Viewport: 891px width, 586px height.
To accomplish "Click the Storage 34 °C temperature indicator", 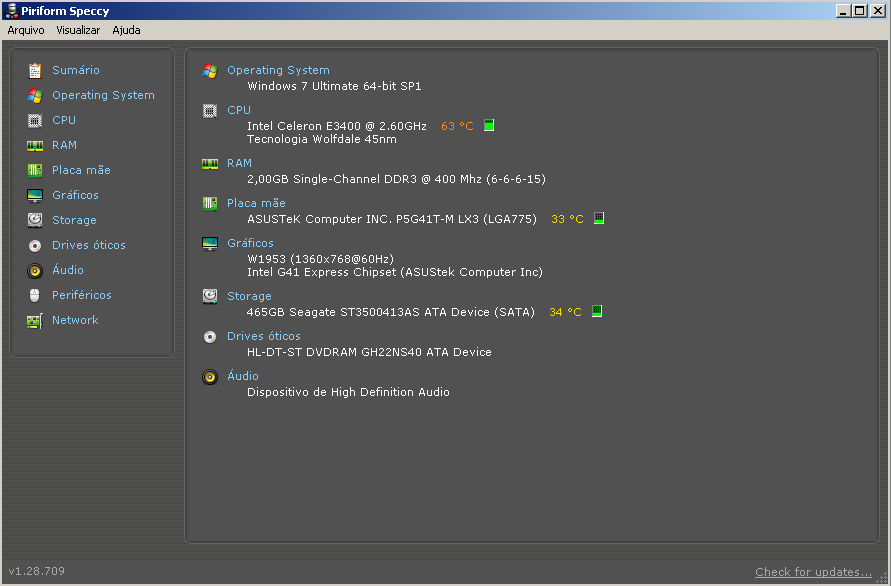I will [x=597, y=312].
